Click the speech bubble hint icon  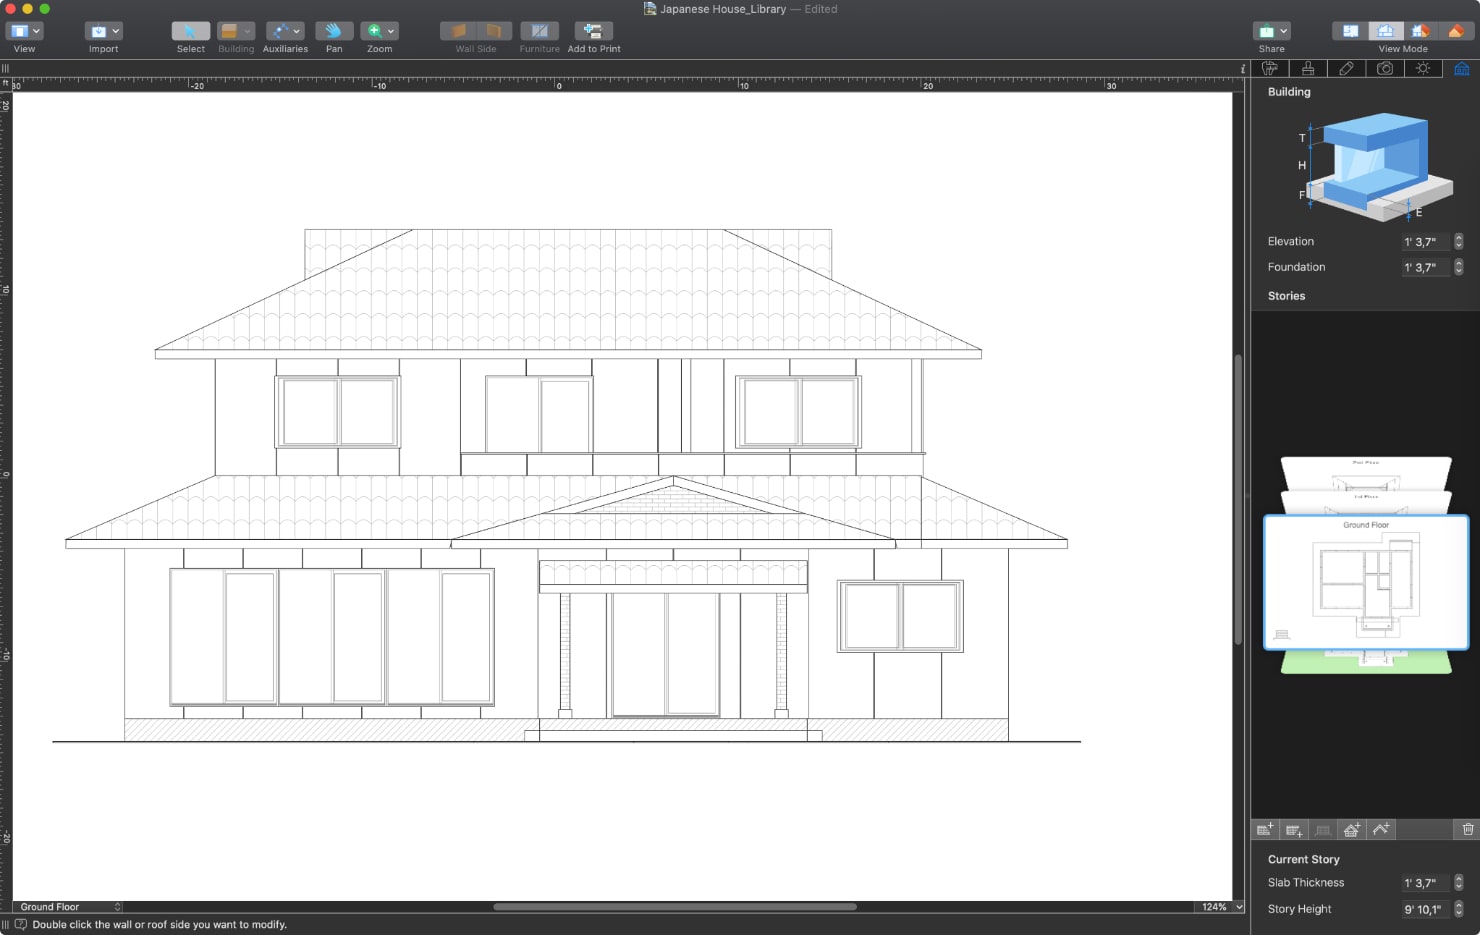(21, 925)
